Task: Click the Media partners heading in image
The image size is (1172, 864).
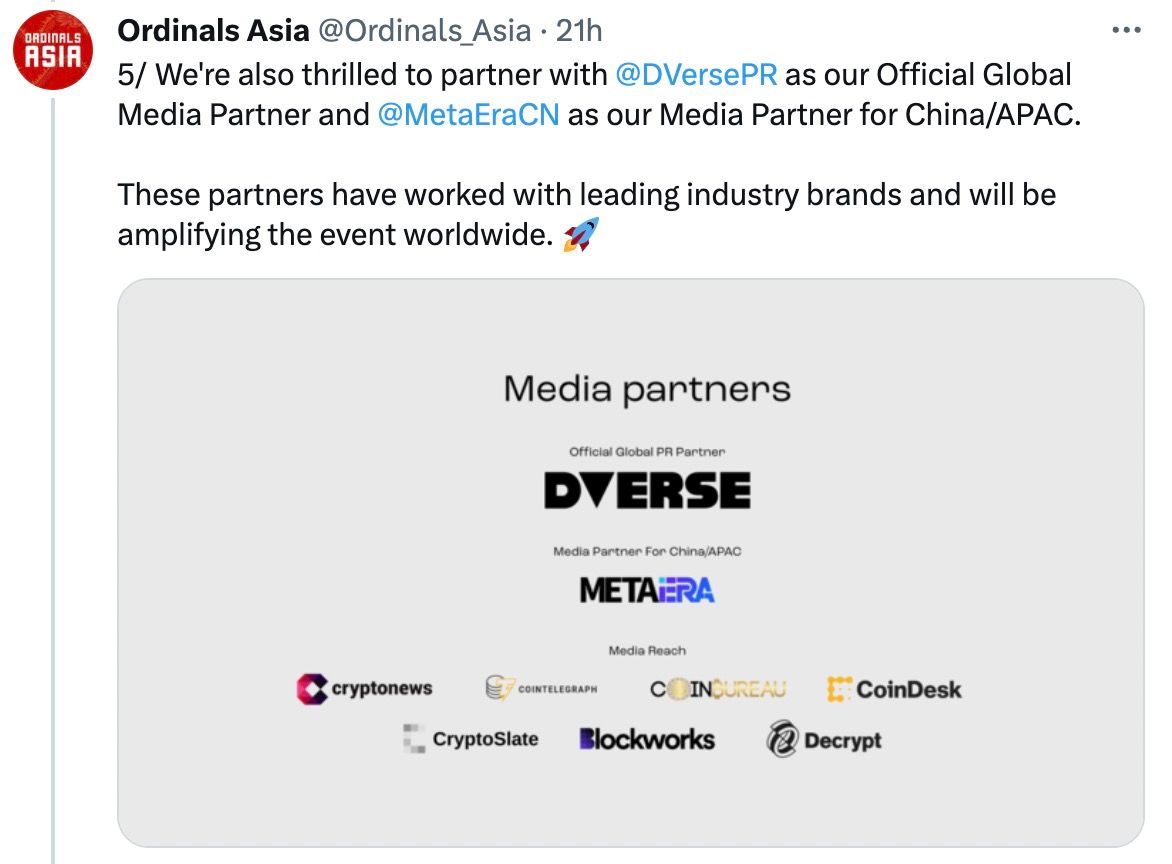Action: pyautogui.click(x=647, y=389)
